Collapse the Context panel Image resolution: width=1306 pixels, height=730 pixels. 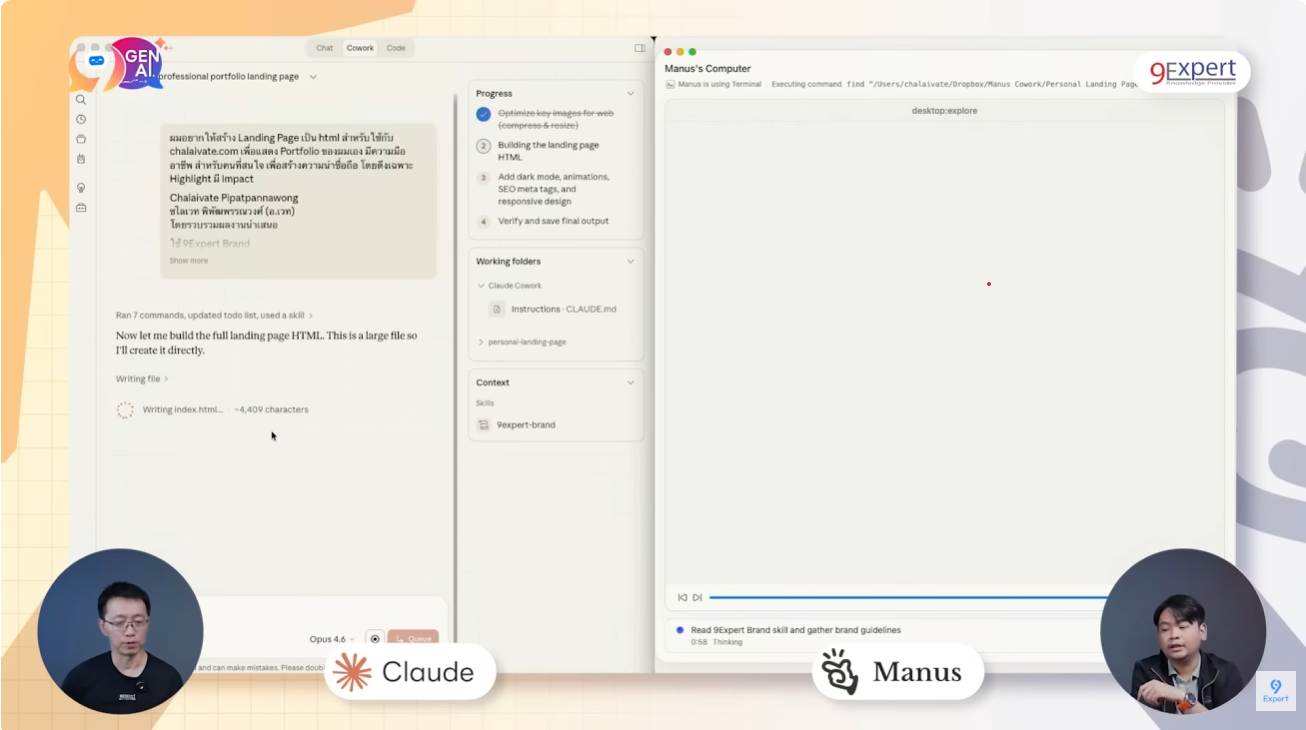[x=630, y=383]
